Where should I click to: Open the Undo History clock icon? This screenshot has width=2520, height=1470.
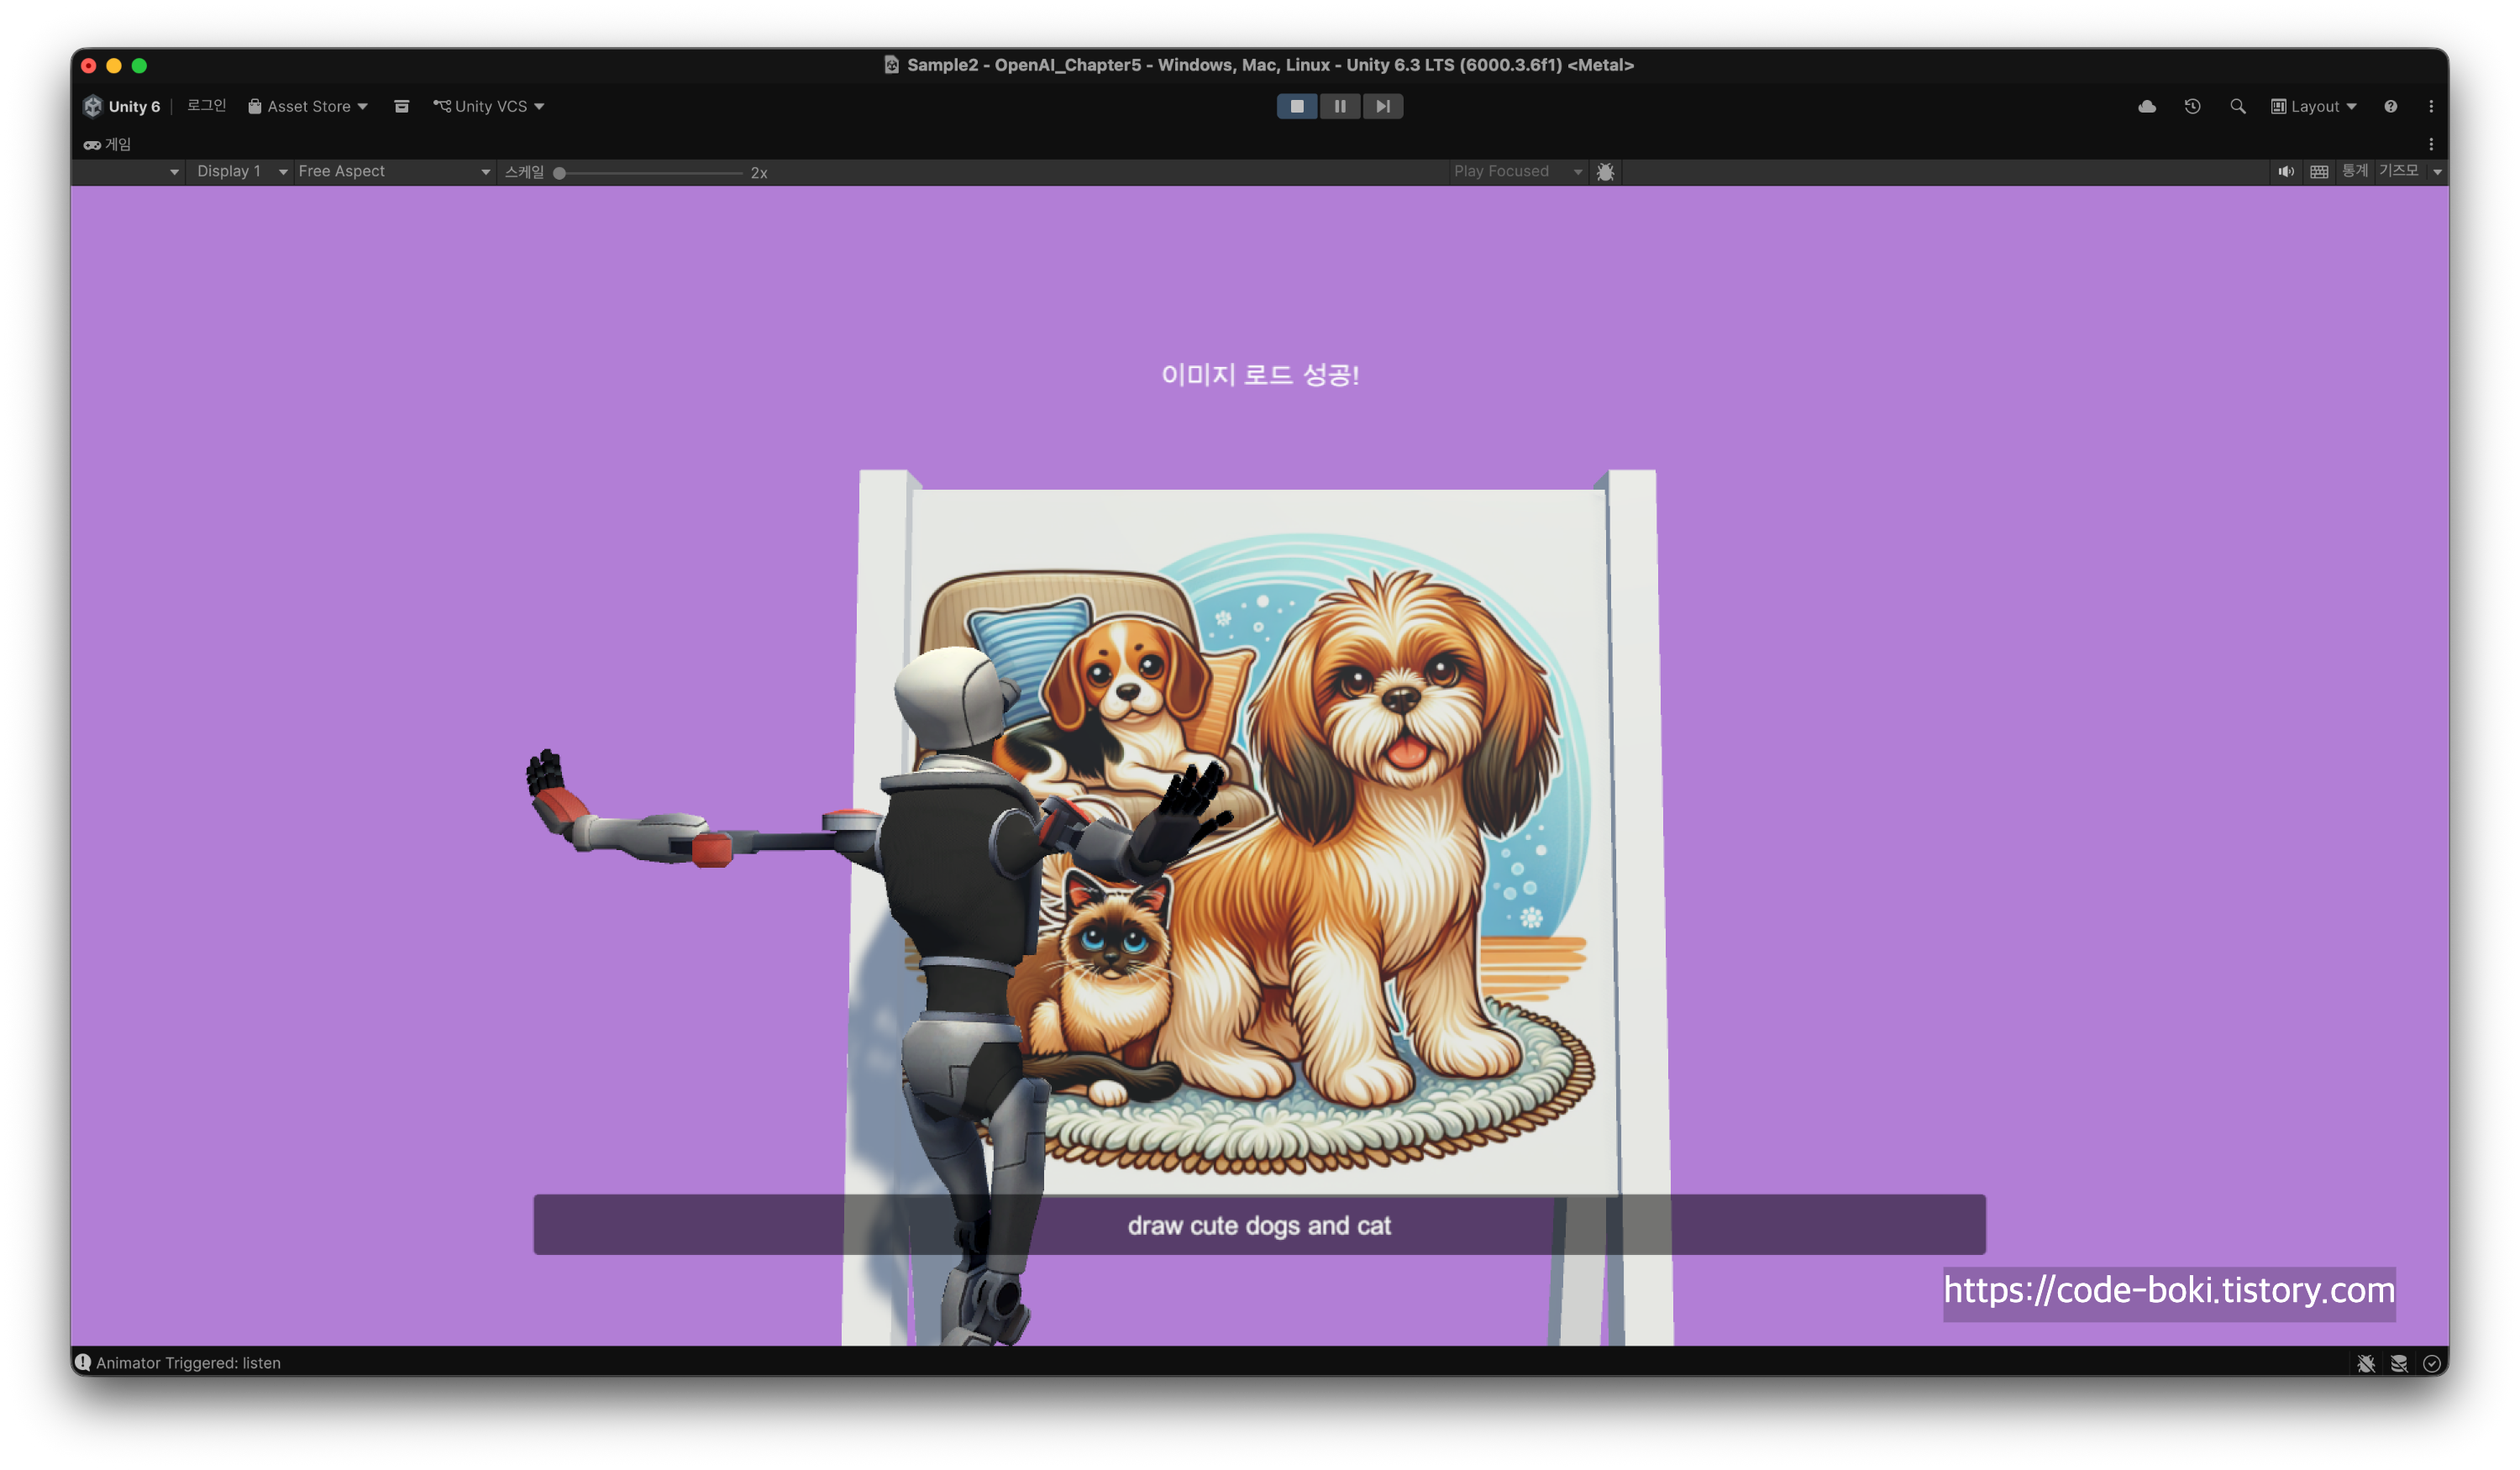2192,106
